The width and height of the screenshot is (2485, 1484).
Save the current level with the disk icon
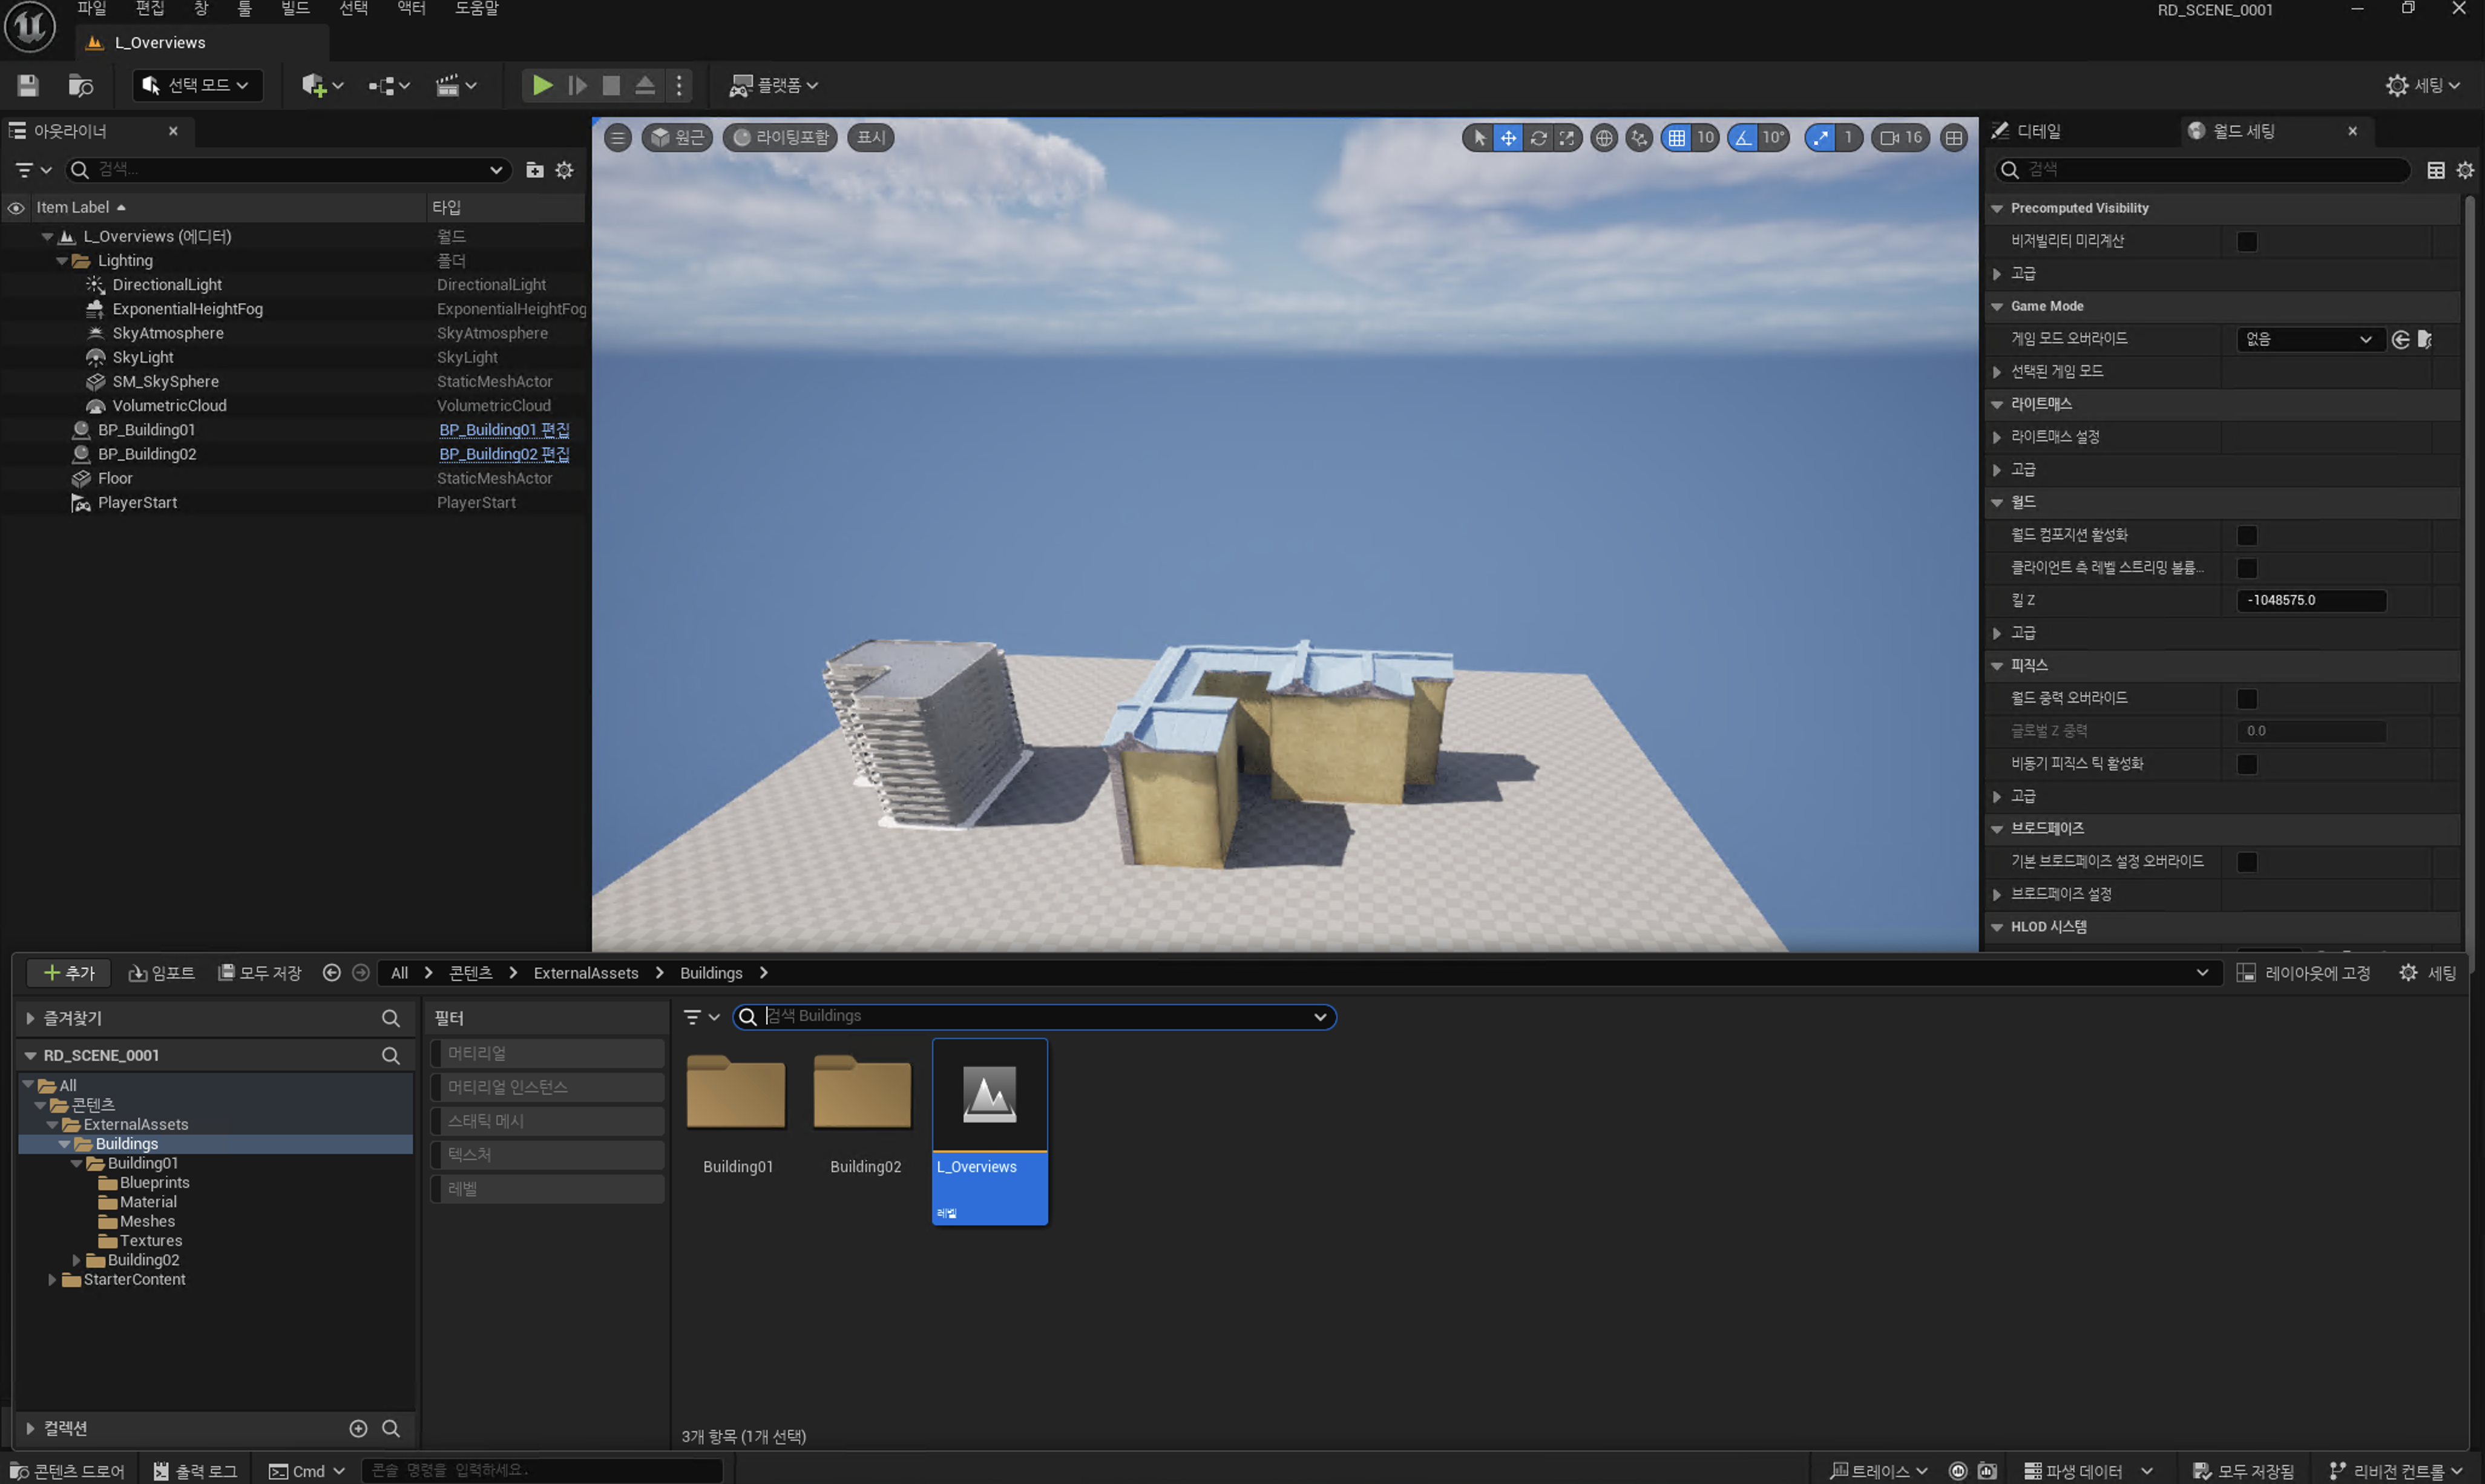(27, 85)
